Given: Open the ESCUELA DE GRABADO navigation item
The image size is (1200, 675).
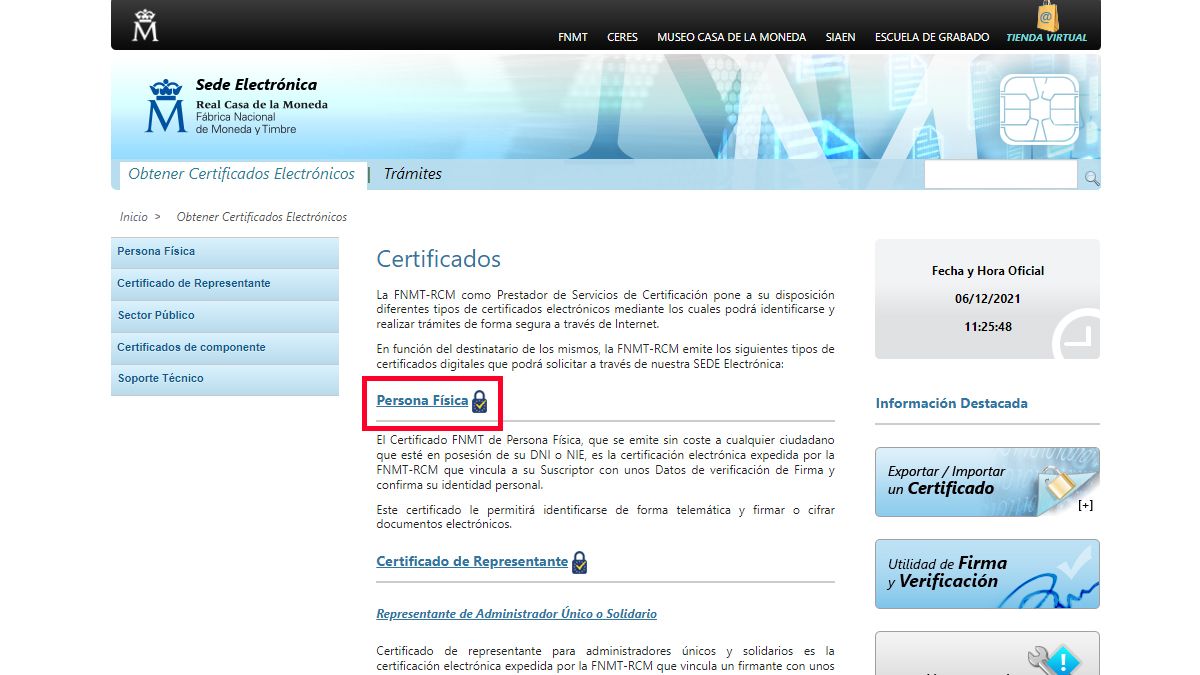Looking at the screenshot, I should click(x=931, y=37).
